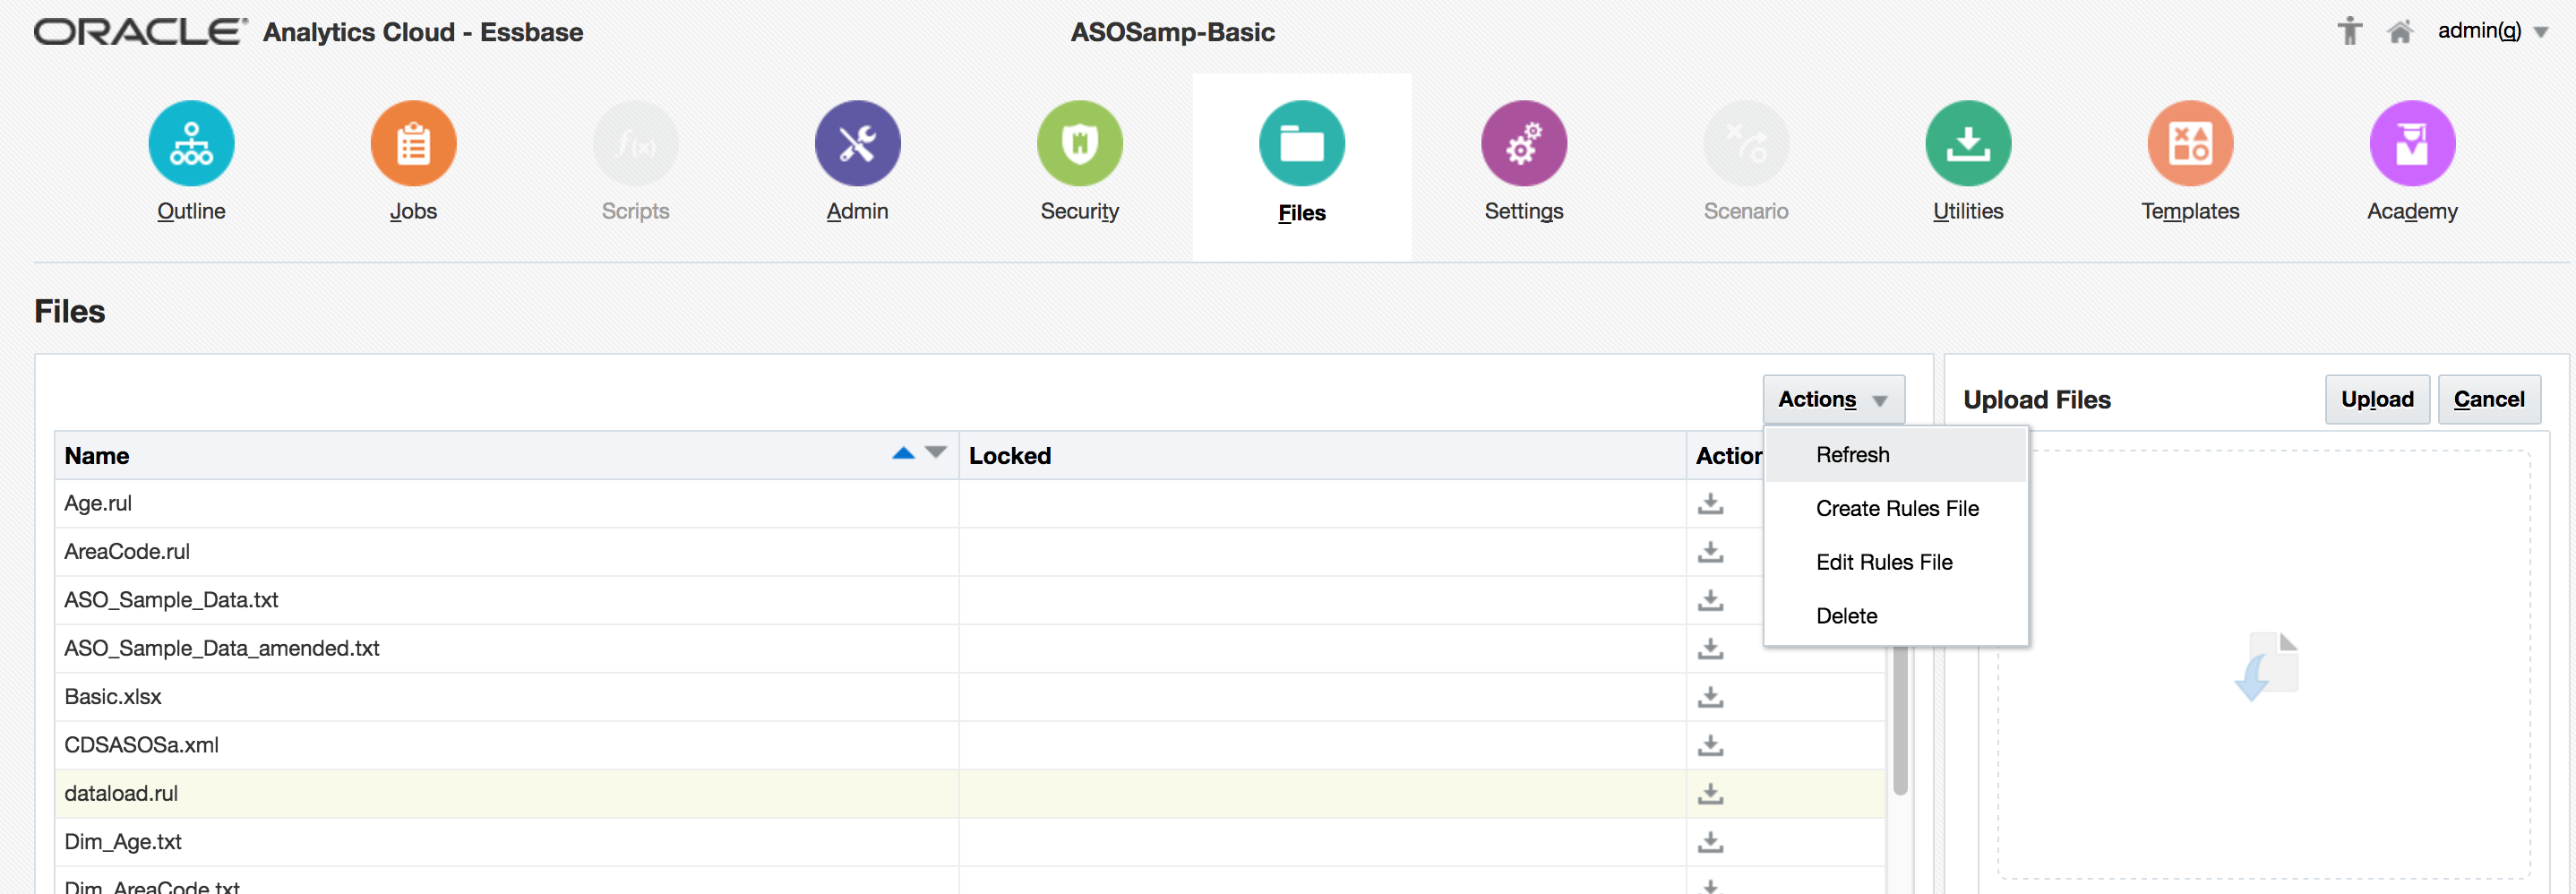This screenshot has height=894, width=2576.
Task: Download the Dim_Age.txt file
Action: (x=1710, y=842)
